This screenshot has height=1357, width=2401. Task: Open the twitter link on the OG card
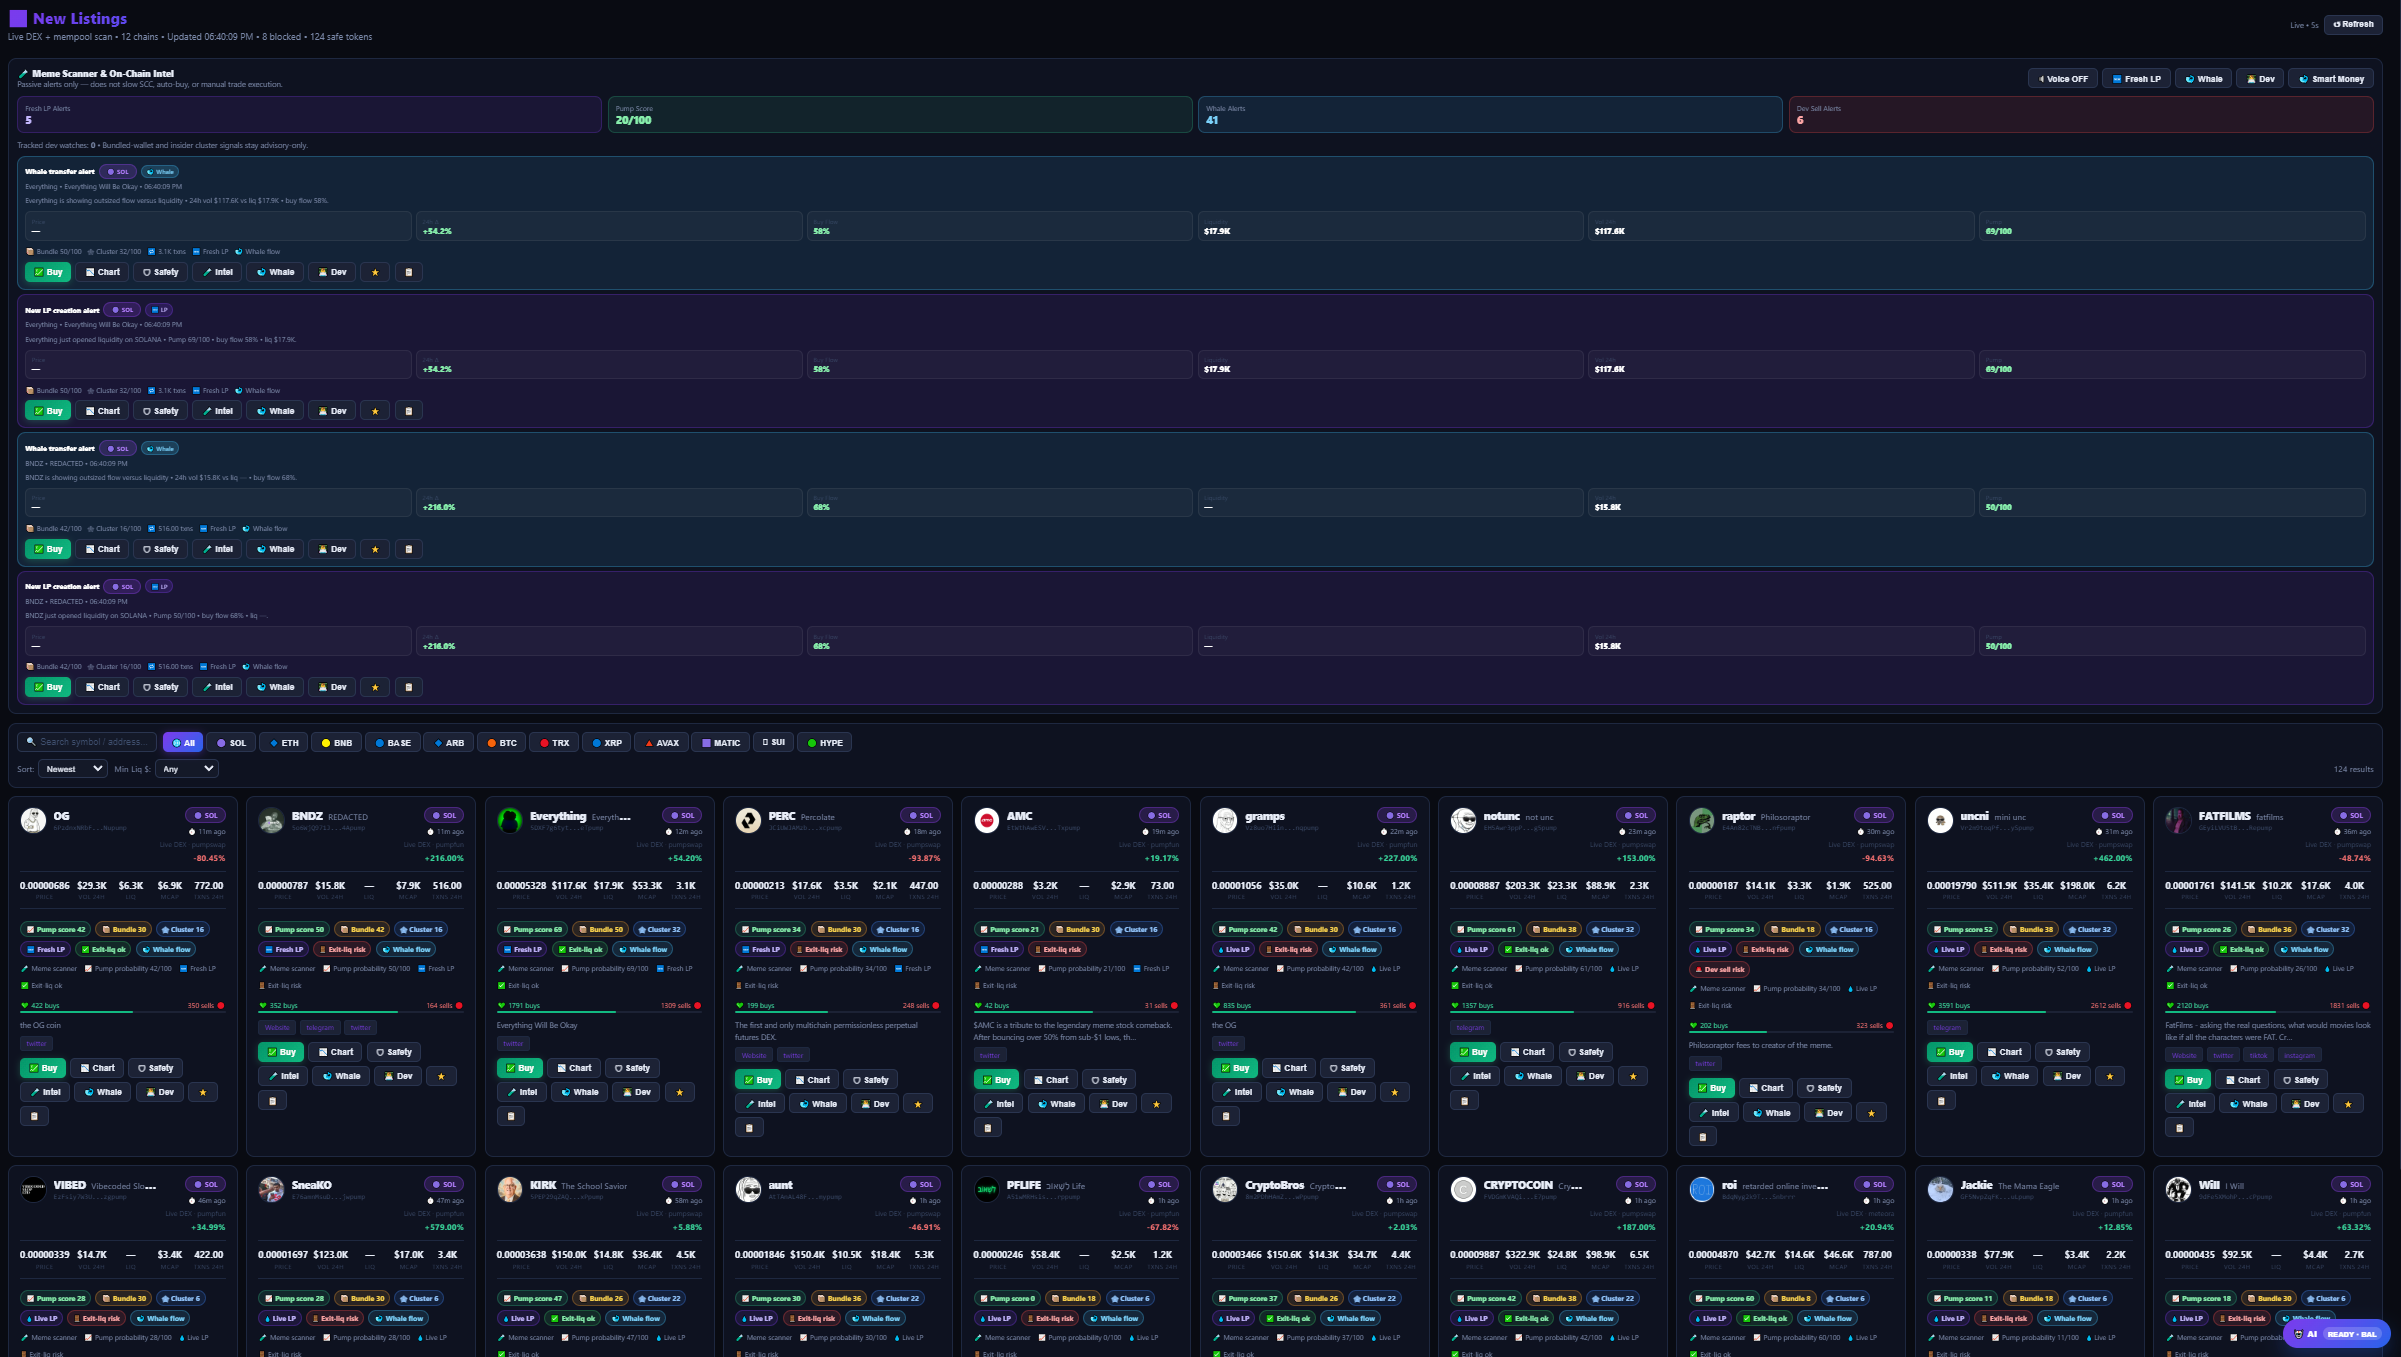tap(36, 1043)
